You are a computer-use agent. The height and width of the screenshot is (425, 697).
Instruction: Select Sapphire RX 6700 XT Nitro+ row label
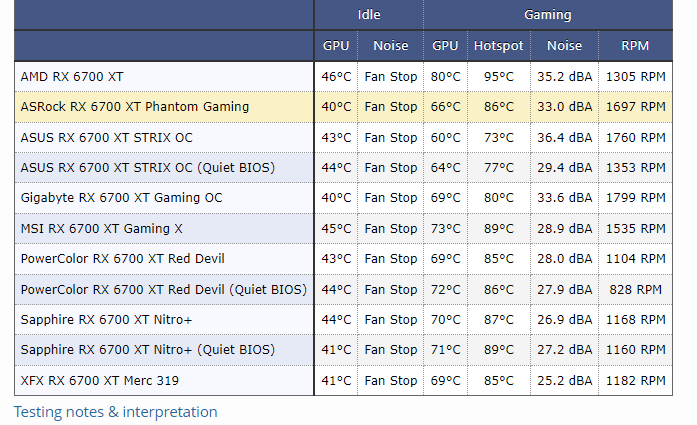(106, 319)
